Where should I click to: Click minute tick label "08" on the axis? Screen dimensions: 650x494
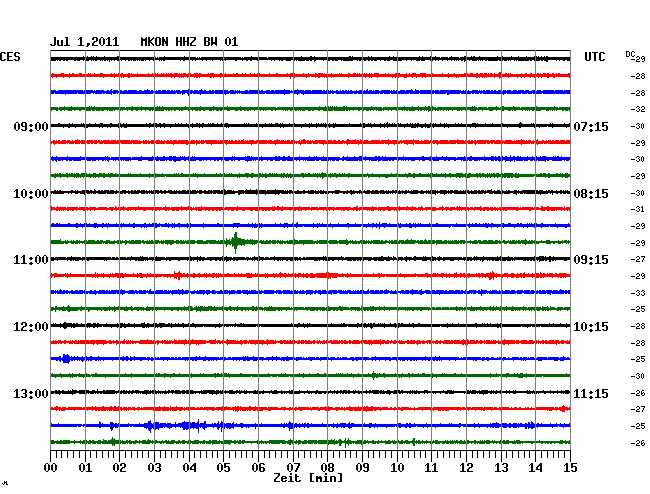(327, 467)
